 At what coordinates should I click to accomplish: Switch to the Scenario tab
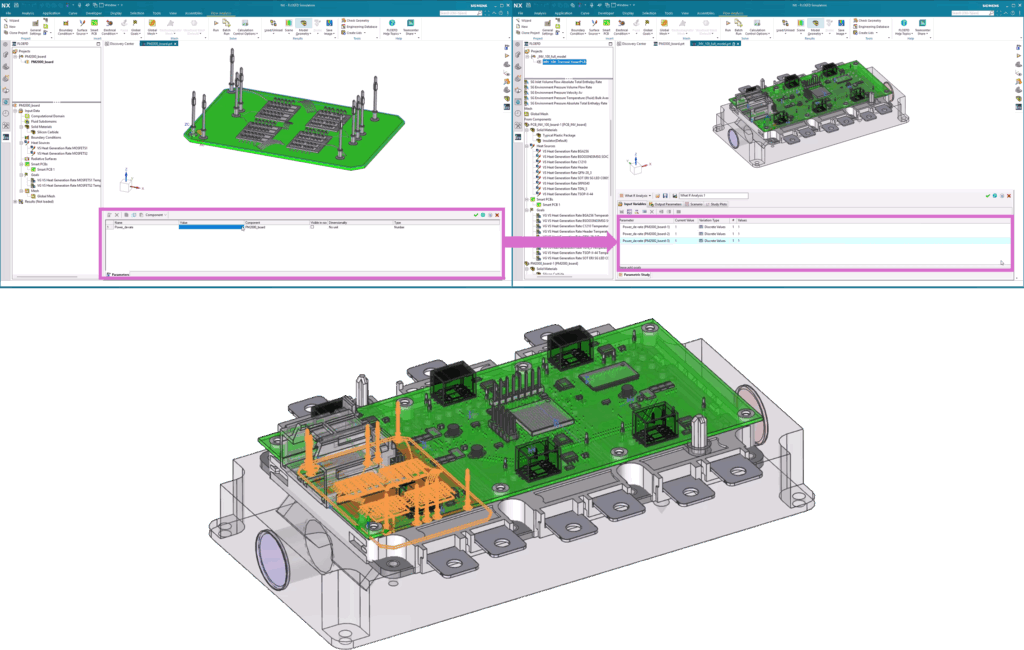pyautogui.click(x=694, y=204)
